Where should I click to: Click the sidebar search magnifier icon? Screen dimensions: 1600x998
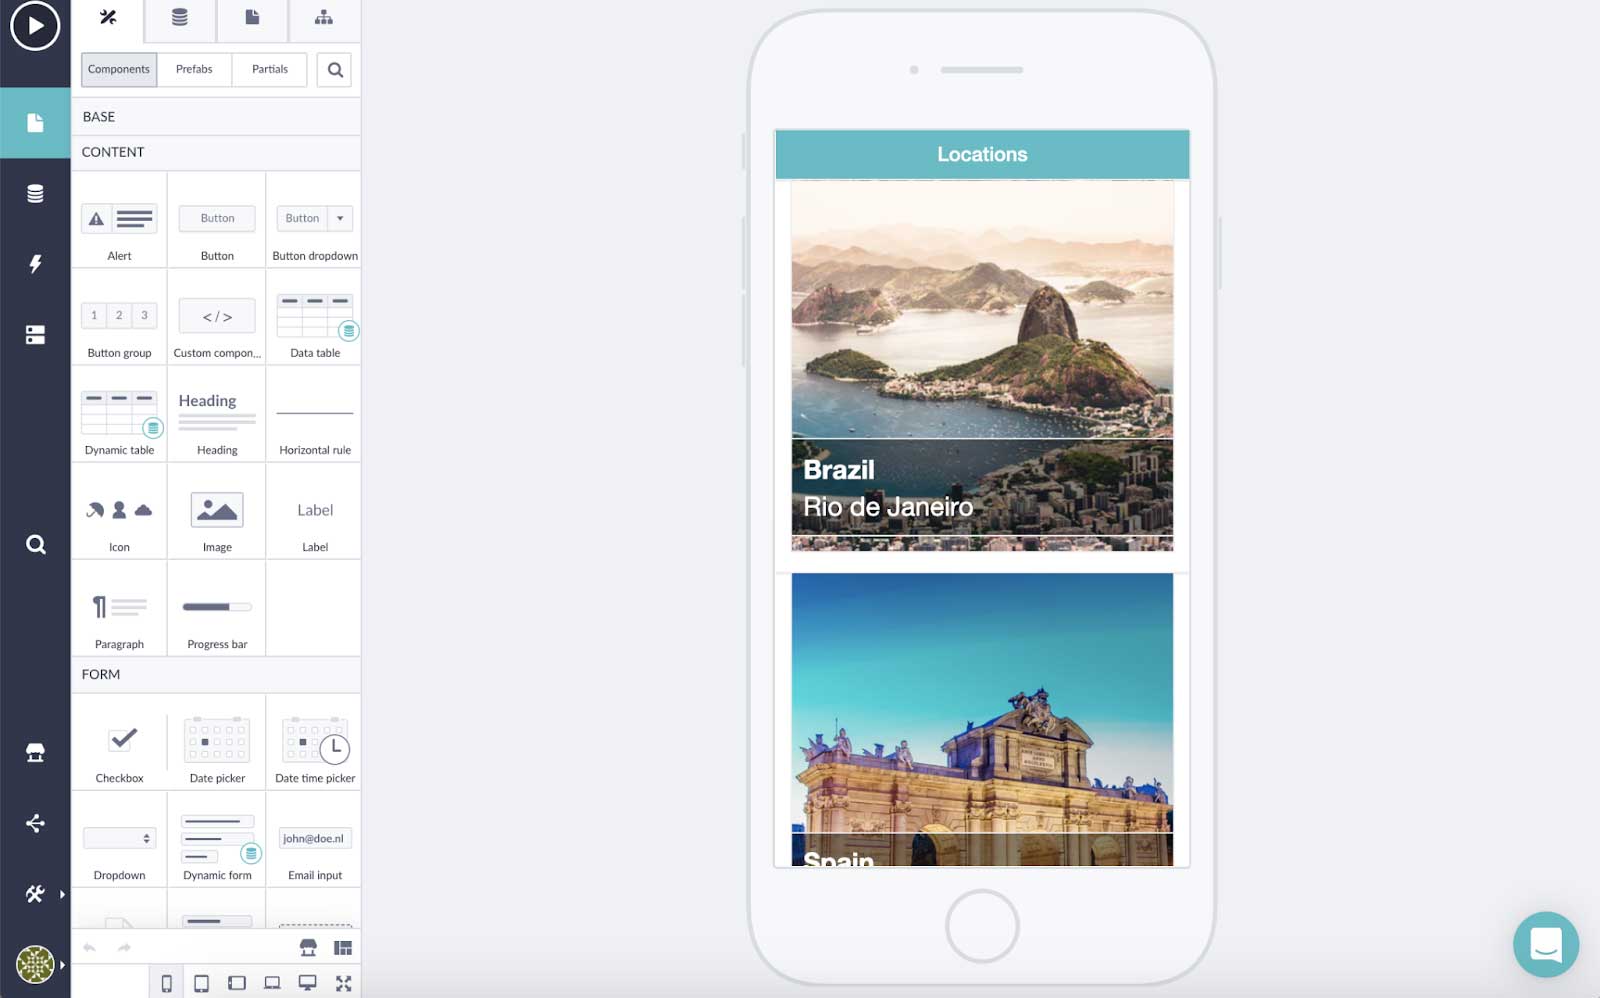[35, 544]
